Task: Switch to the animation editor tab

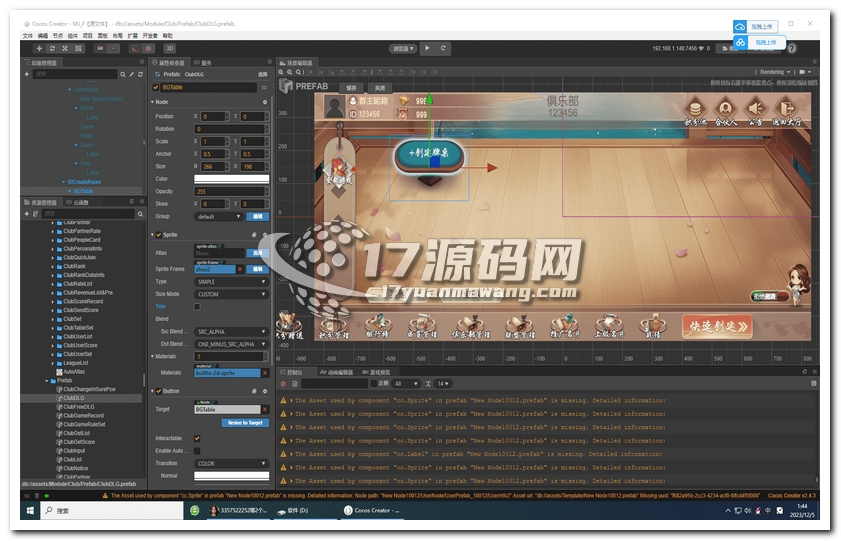Action: (337, 372)
